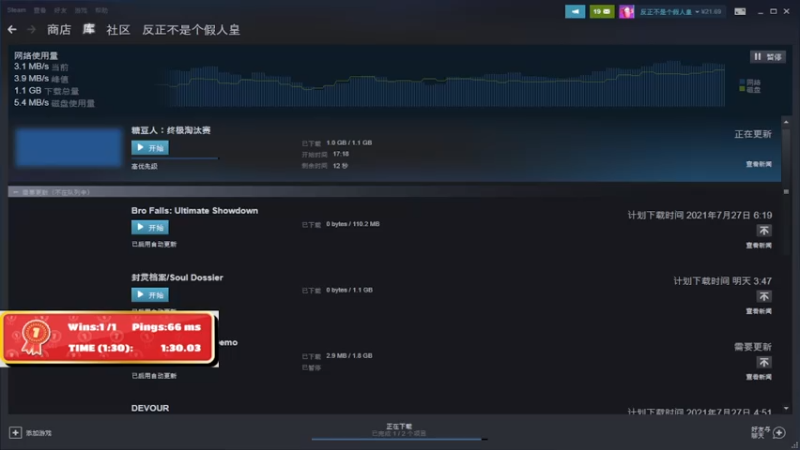Click the download list scrollbar thumb
800x450 pixels.
tap(786, 191)
